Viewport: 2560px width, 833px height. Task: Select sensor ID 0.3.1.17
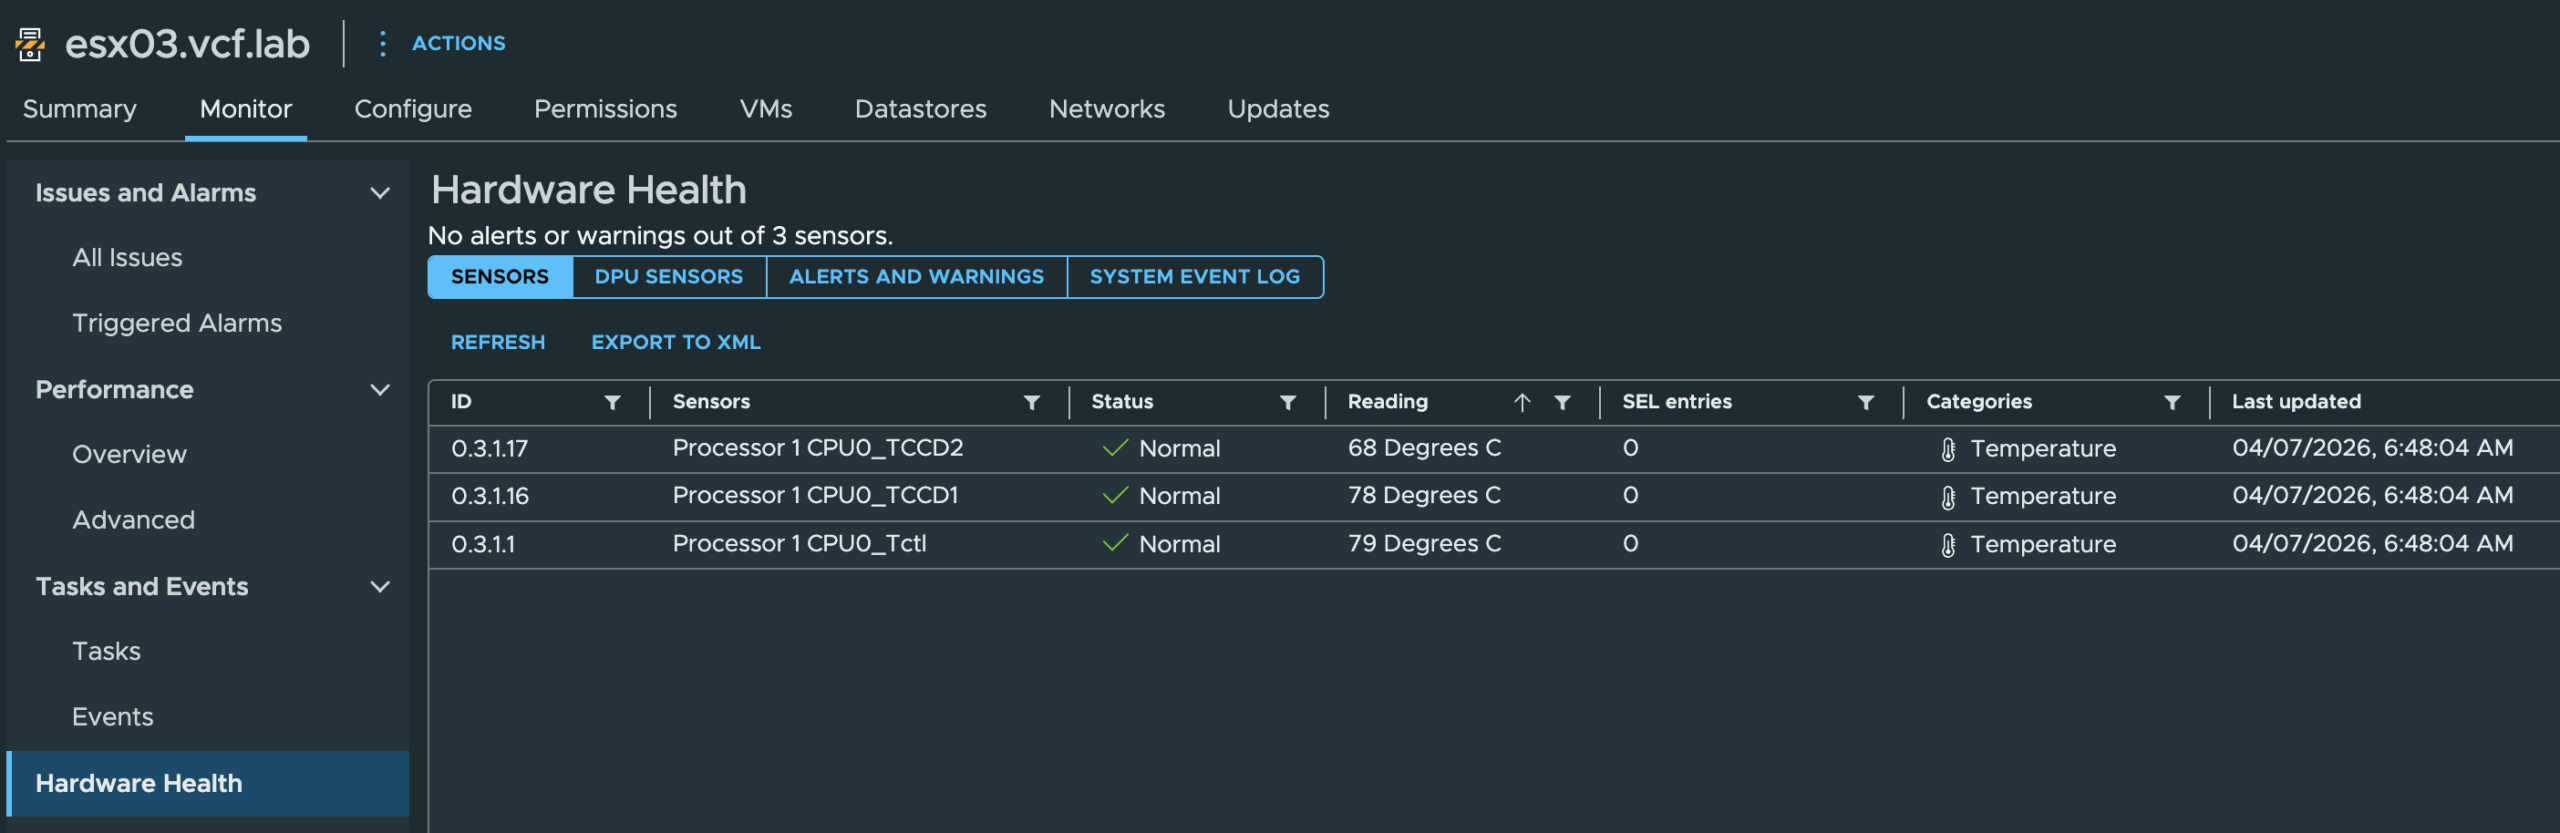(x=489, y=449)
